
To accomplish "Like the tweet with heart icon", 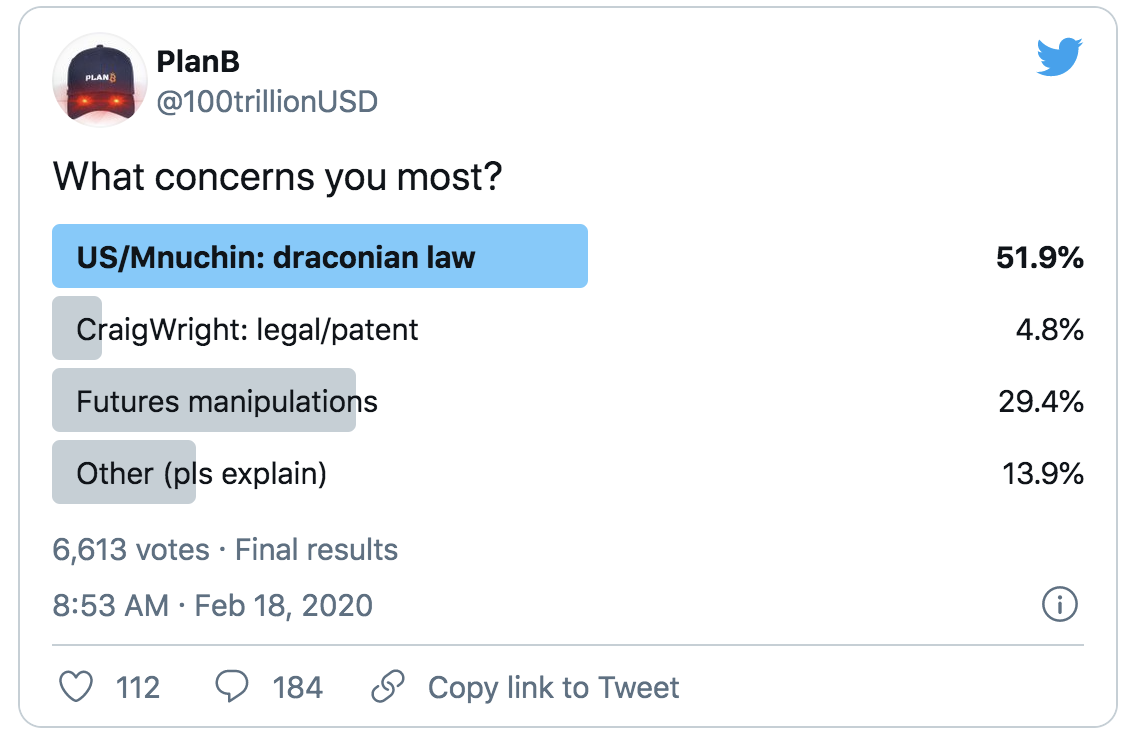I will pos(77,687).
